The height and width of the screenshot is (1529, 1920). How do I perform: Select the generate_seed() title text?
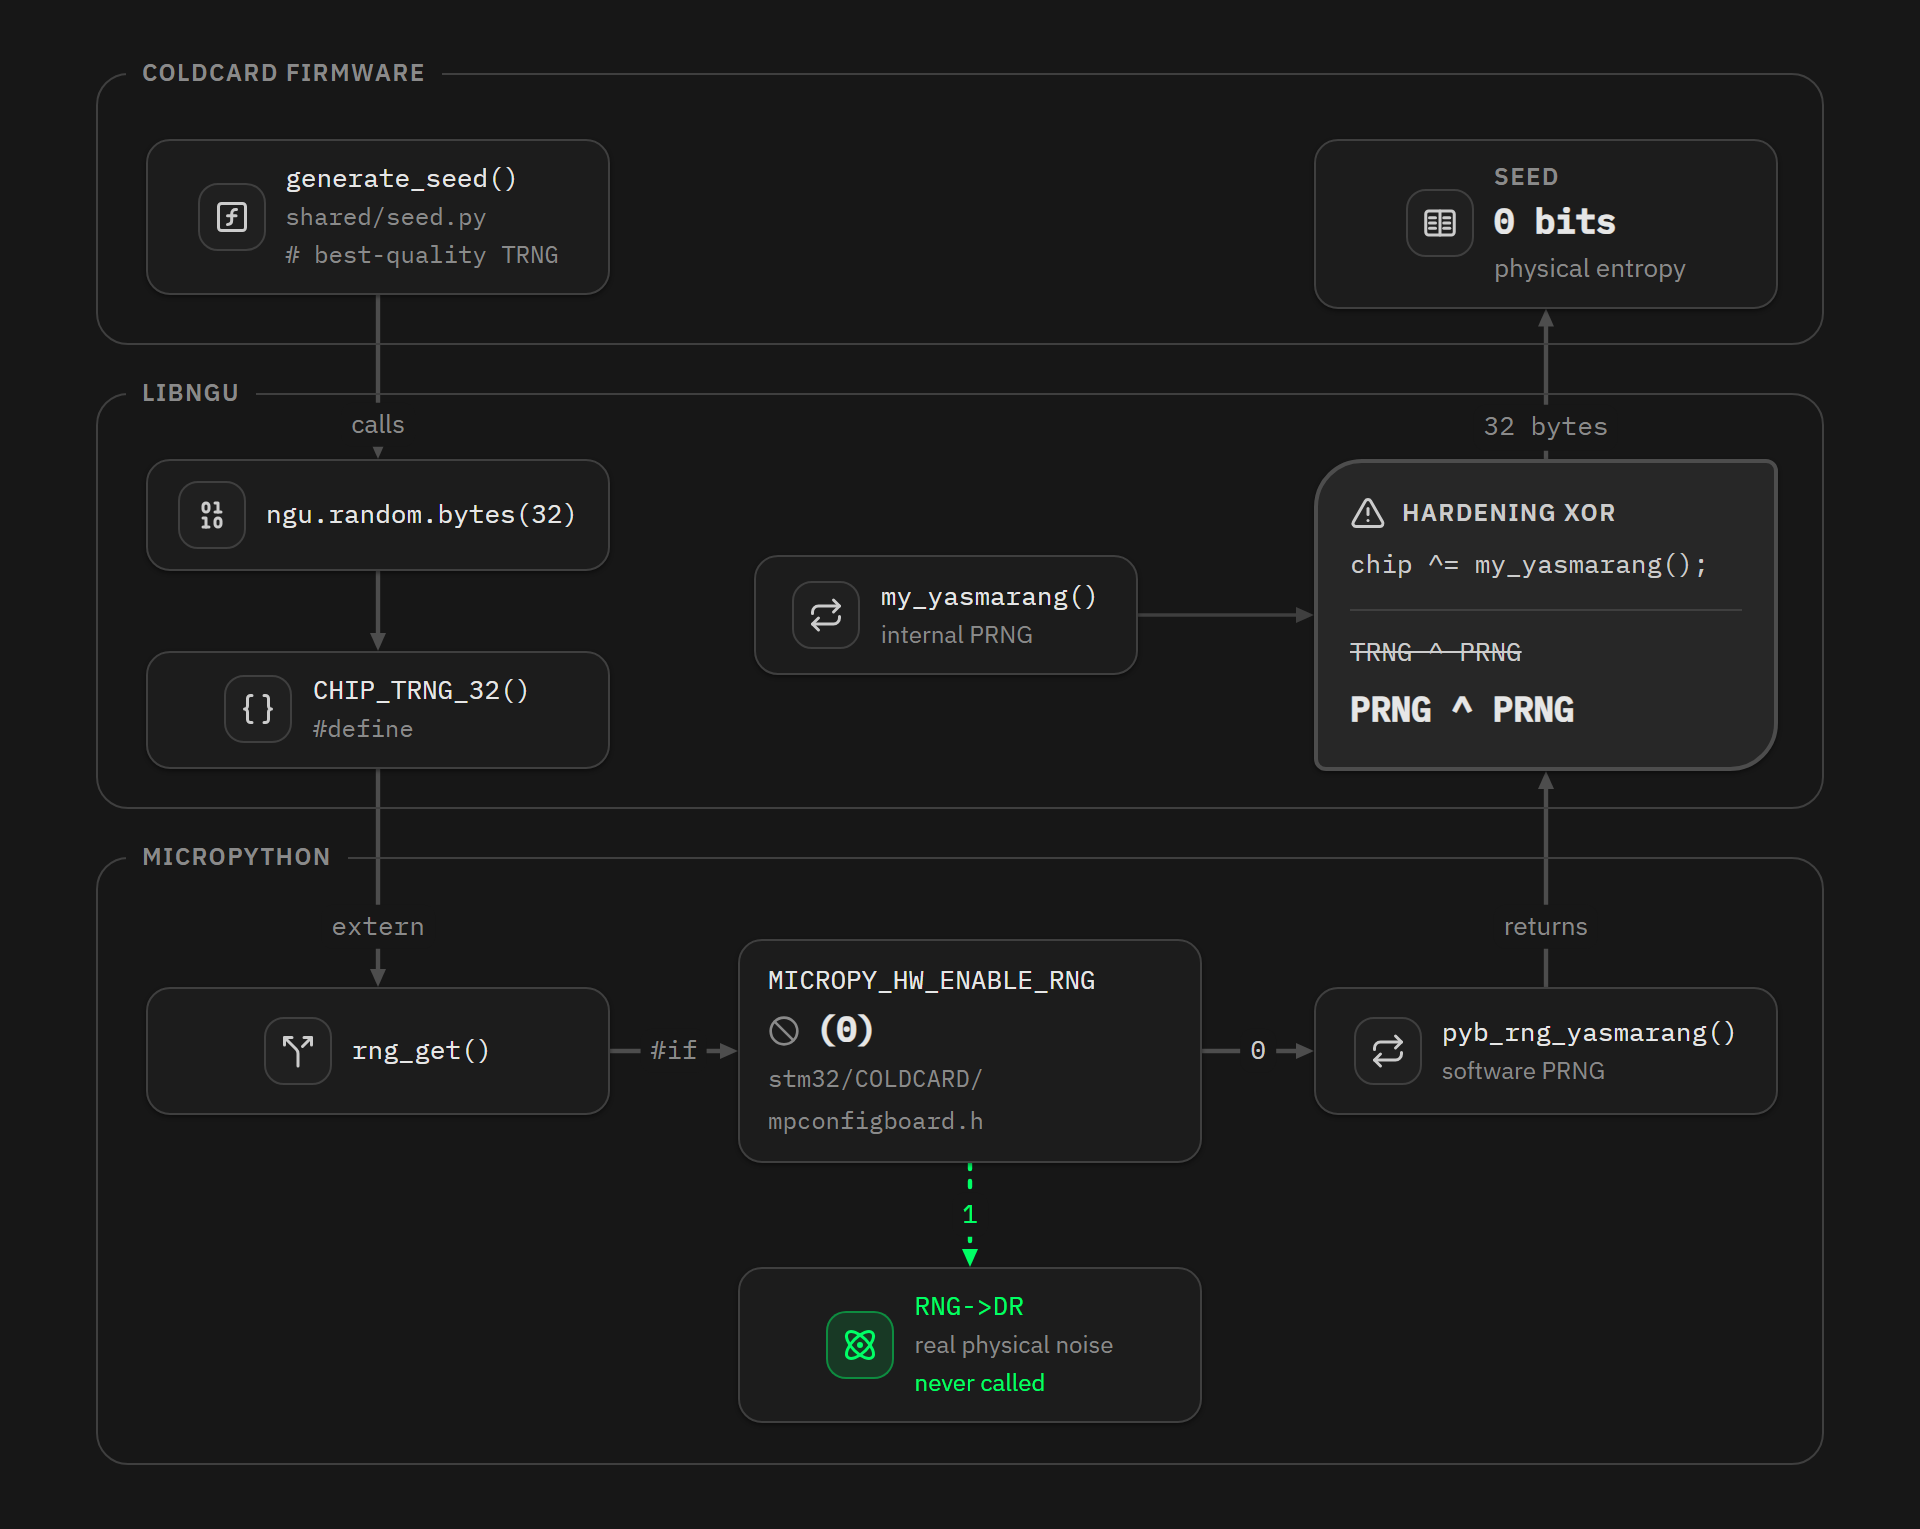pos(401,179)
